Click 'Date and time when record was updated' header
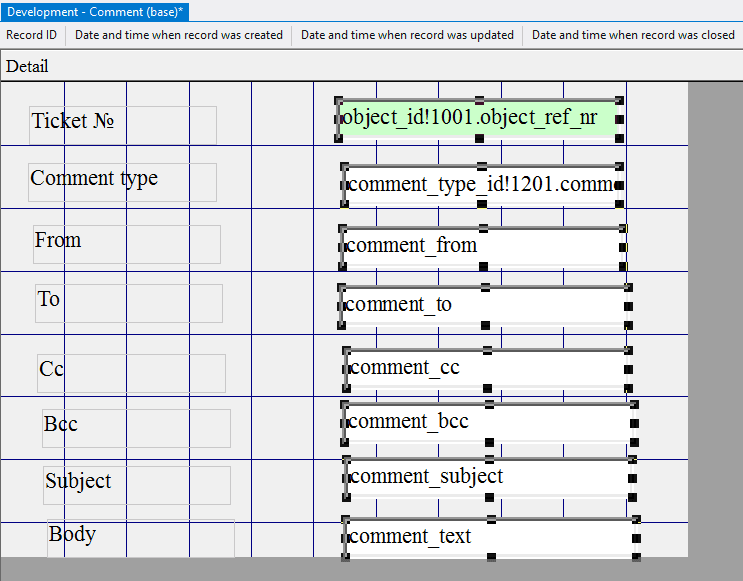Viewport: 743px width, 581px height. click(x=407, y=35)
